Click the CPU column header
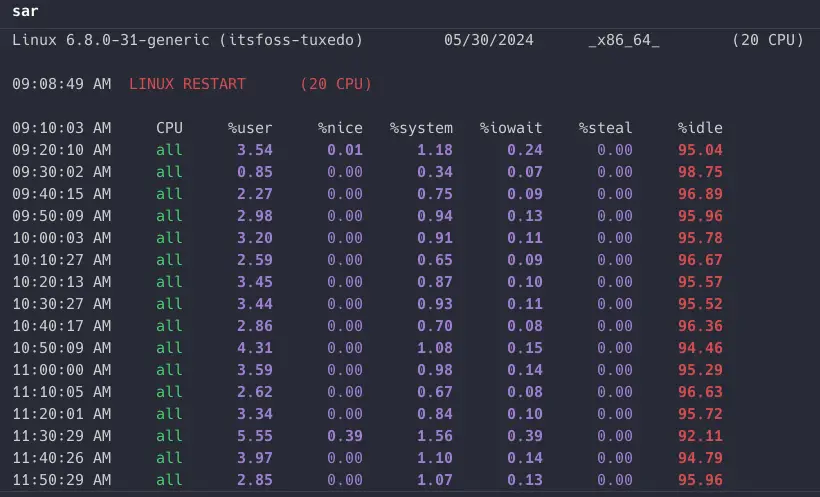This screenshot has height=497, width=820. click(x=169, y=128)
